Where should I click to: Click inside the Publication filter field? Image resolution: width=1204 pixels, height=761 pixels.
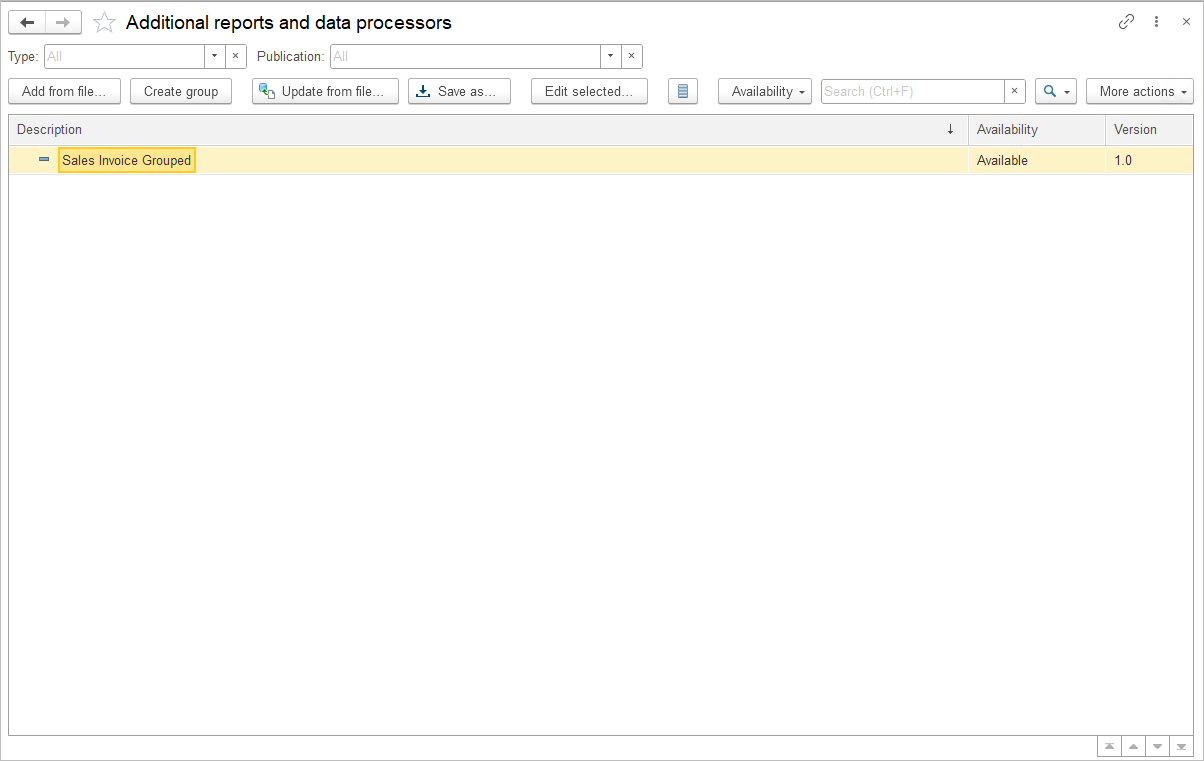tap(465, 56)
